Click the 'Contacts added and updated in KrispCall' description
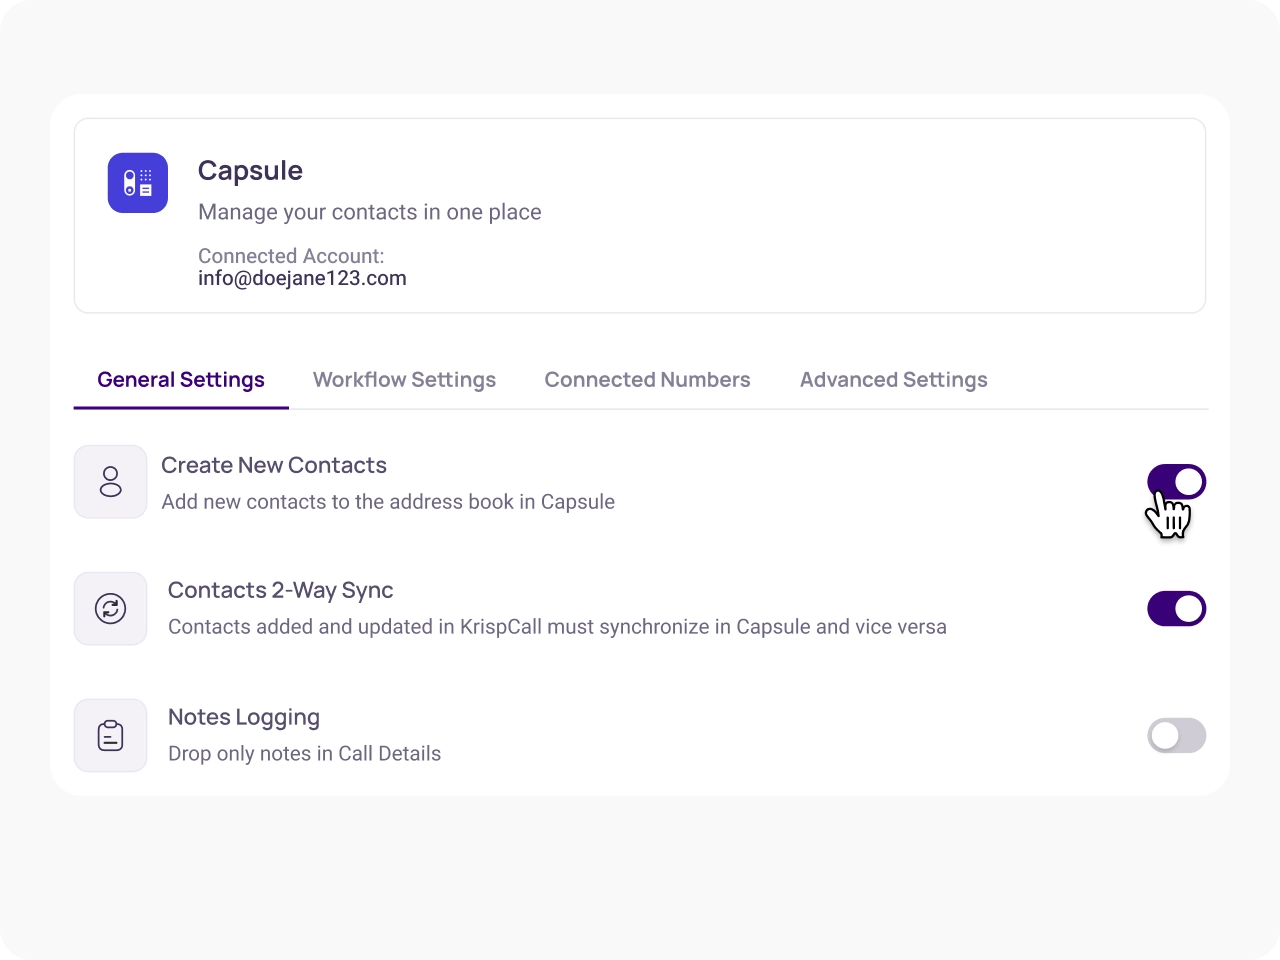Image resolution: width=1280 pixels, height=960 pixels. (557, 627)
